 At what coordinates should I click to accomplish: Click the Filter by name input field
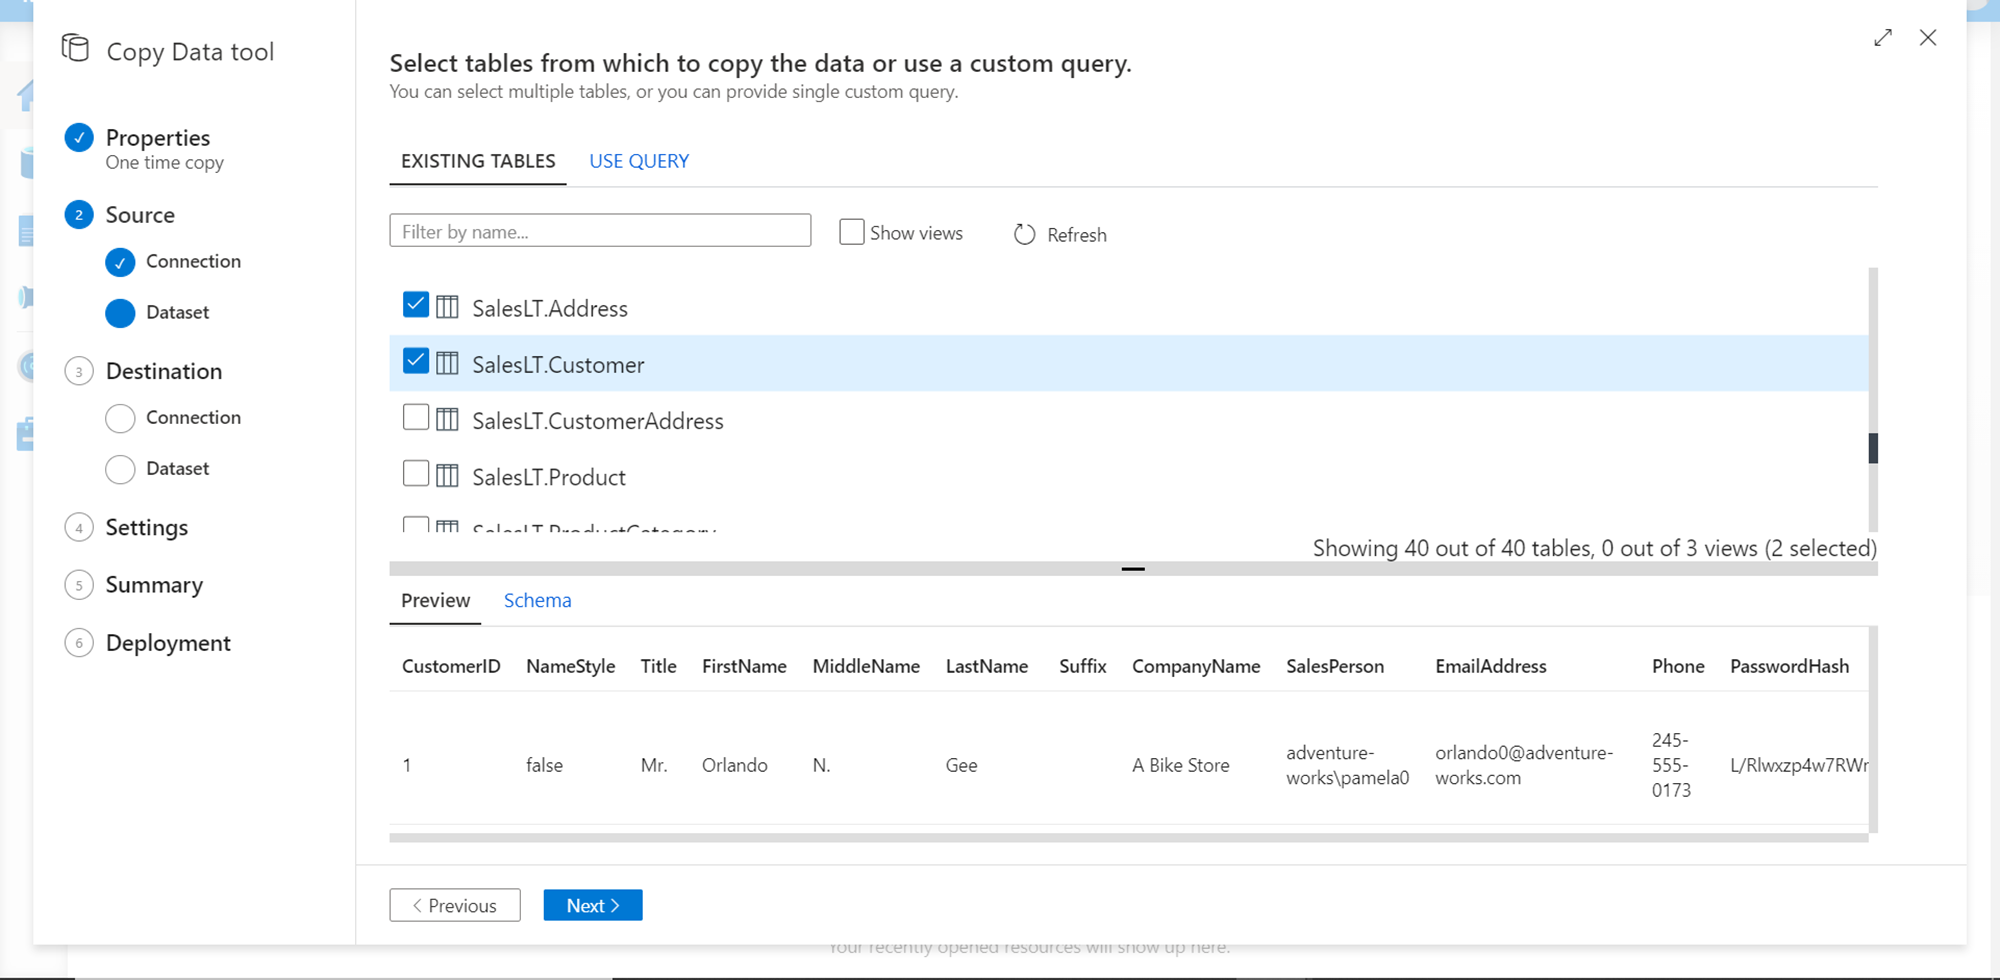600,231
